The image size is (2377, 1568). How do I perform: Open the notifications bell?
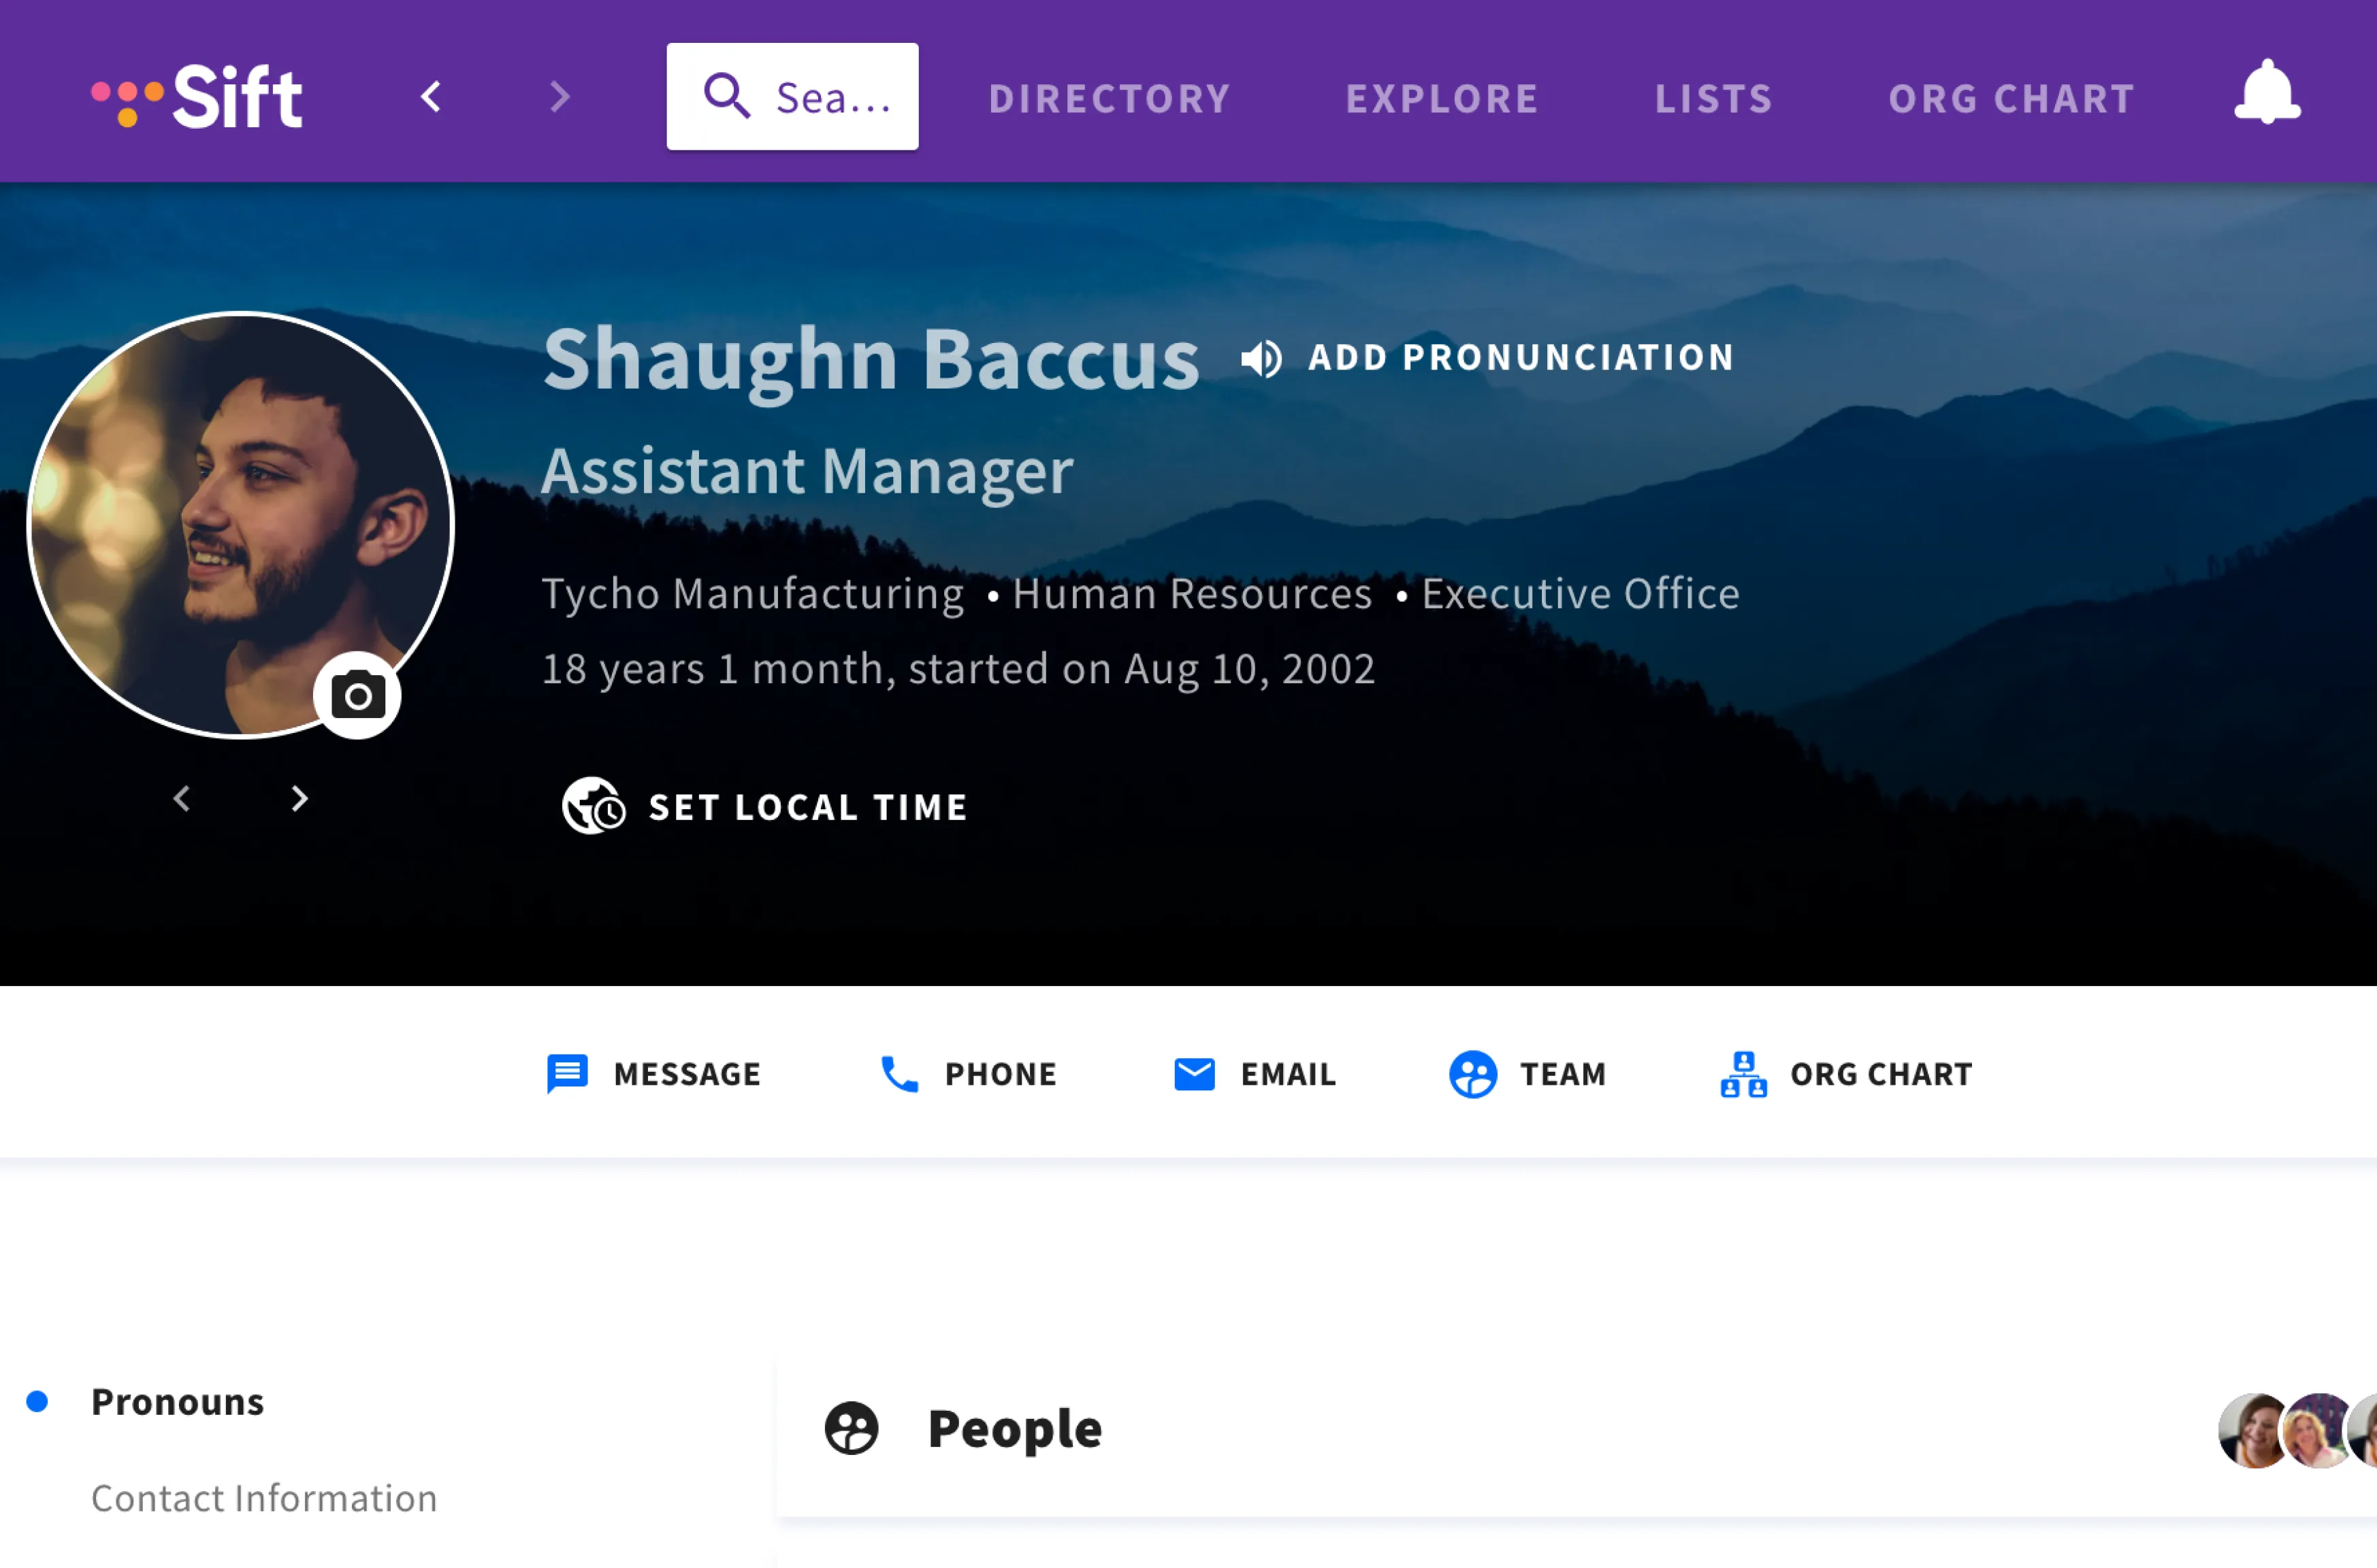point(2267,92)
